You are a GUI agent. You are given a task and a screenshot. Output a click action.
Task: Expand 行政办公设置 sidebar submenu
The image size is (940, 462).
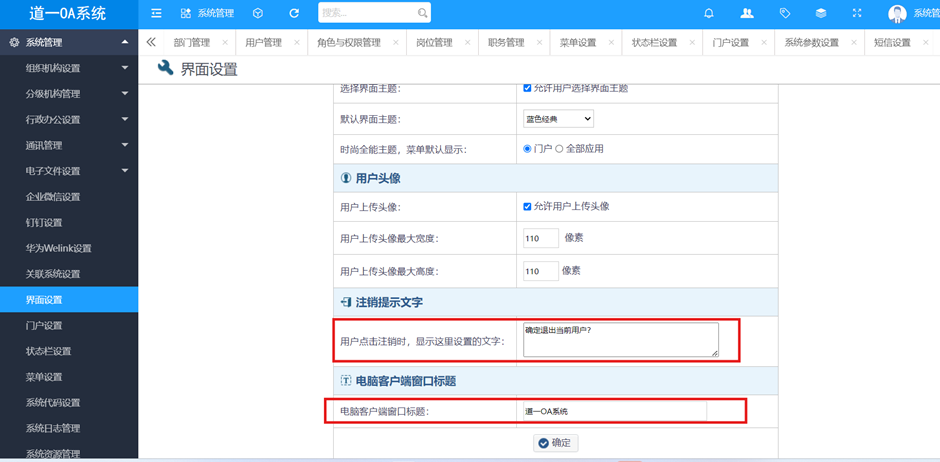pos(125,119)
